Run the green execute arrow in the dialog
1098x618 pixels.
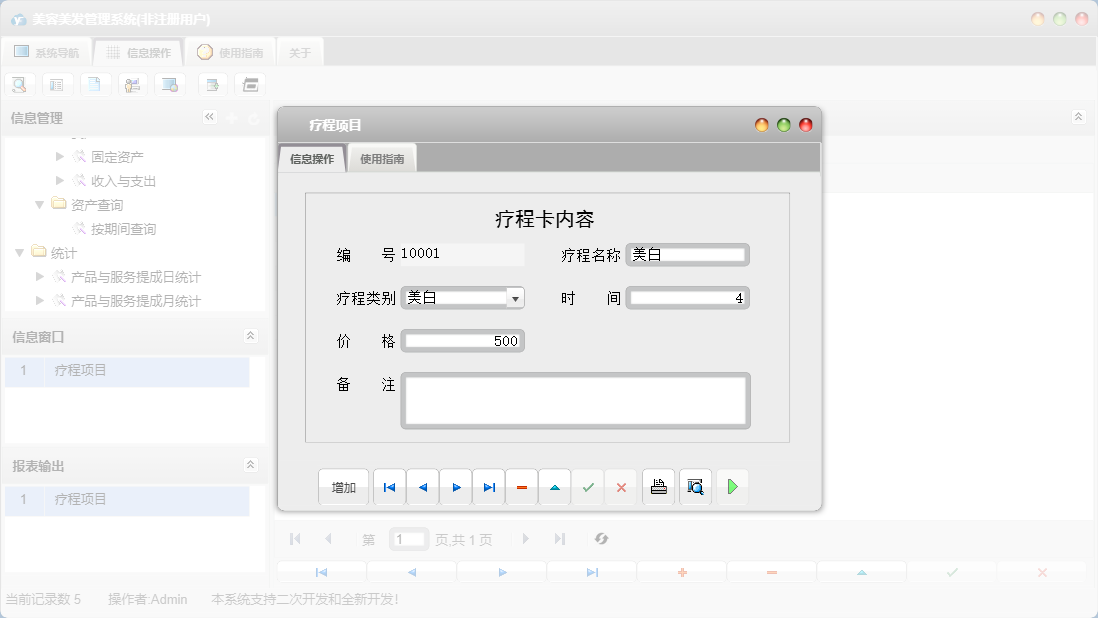[x=732, y=487]
